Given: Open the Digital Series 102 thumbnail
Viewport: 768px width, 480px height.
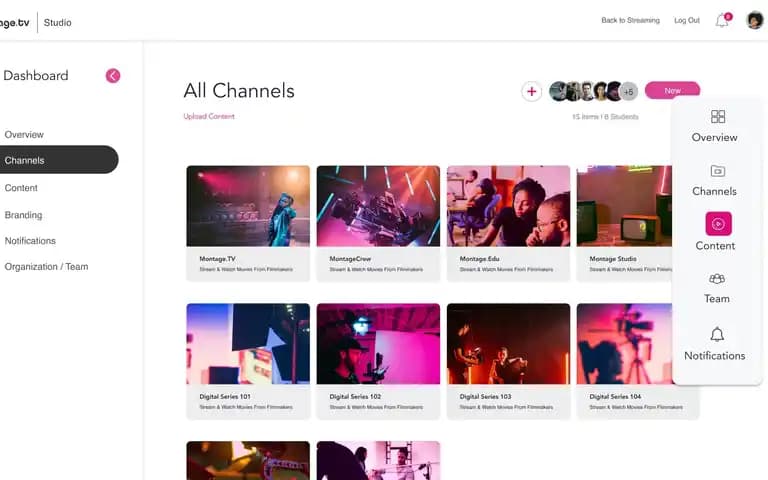Looking at the screenshot, I should pyautogui.click(x=378, y=344).
